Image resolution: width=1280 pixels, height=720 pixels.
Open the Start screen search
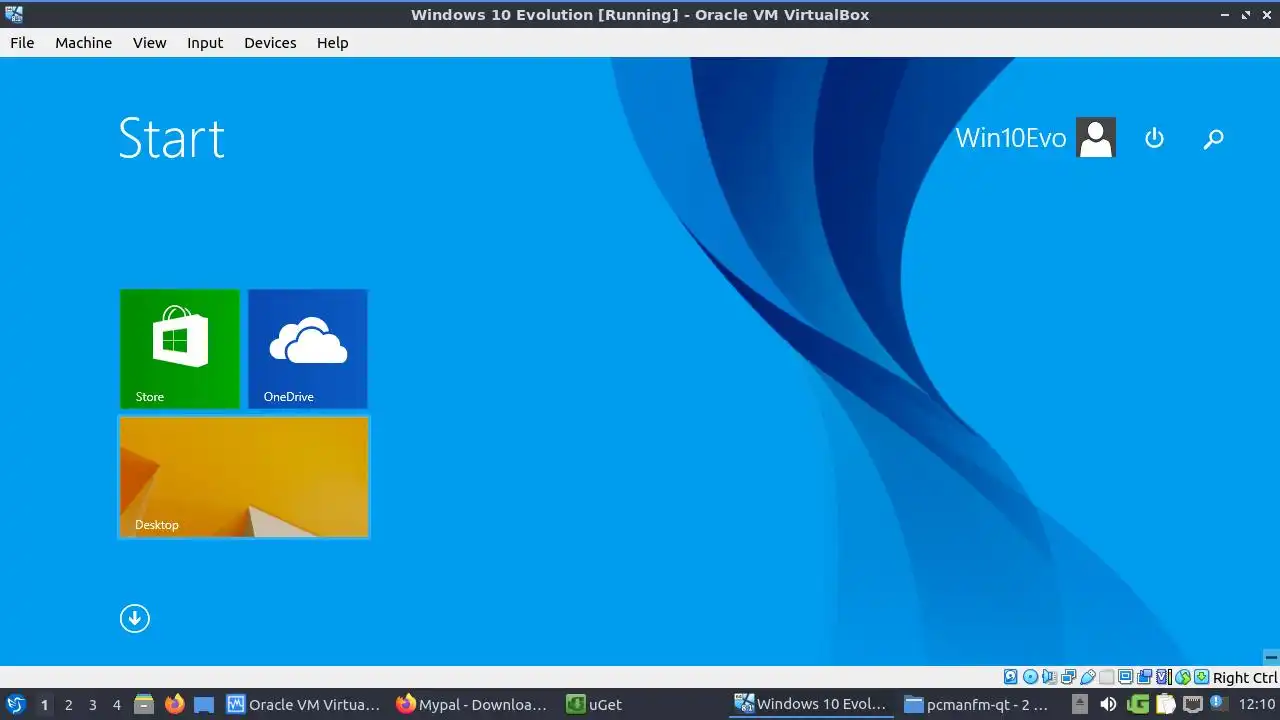pyautogui.click(x=1214, y=139)
